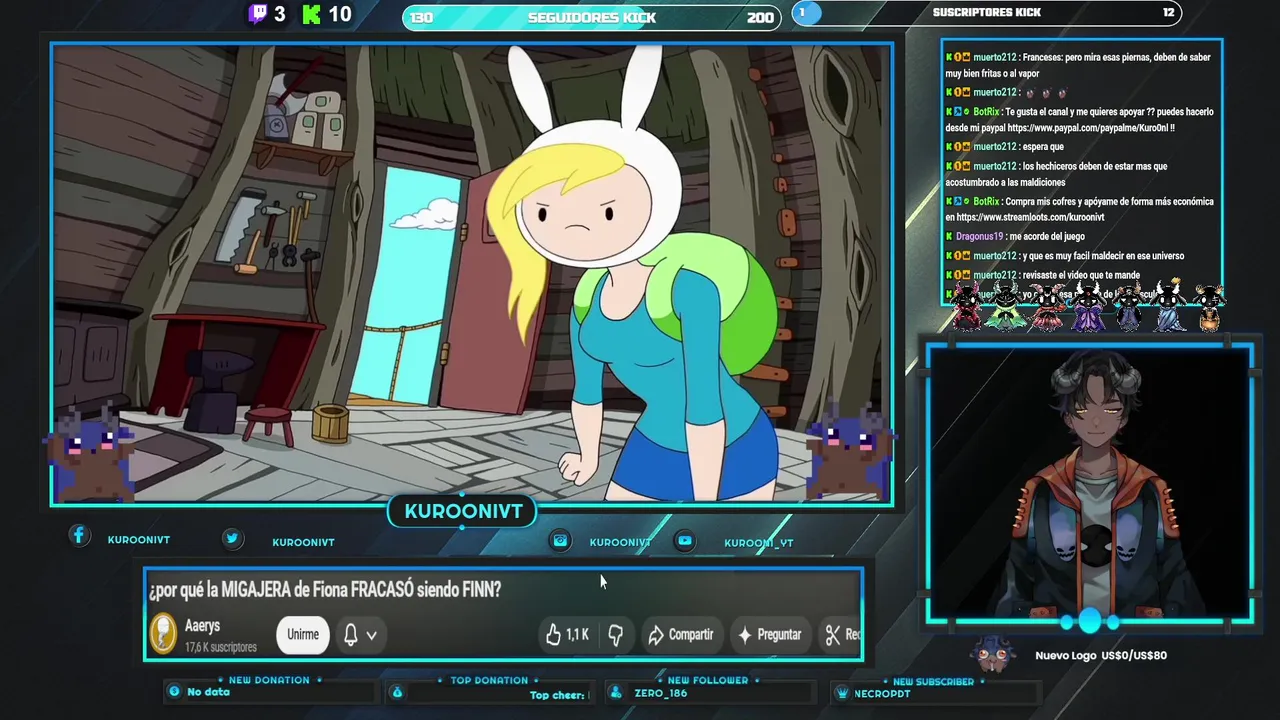Click the small mascot icon beside Nuevo Logo
The width and height of the screenshot is (1280, 720).
click(x=993, y=655)
